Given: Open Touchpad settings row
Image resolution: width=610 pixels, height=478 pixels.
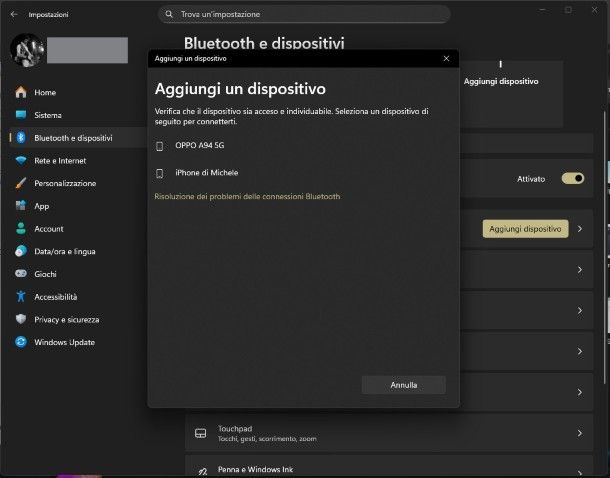Looking at the screenshot, I should [389, 433].
